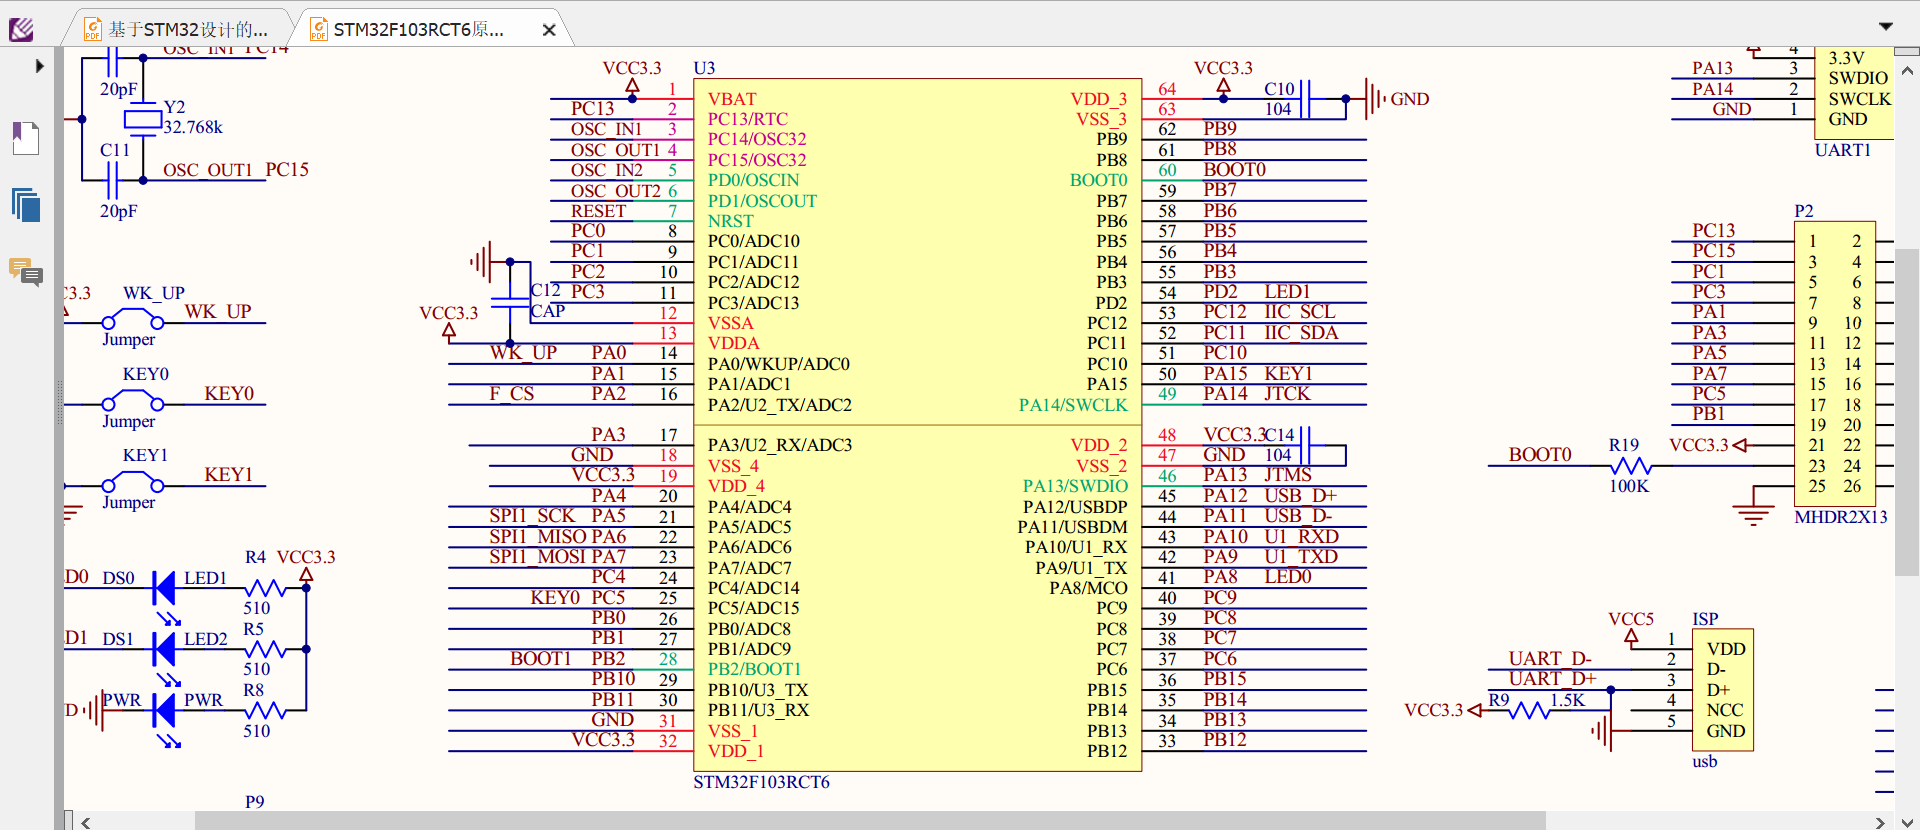
Task: Click the SPI1_MOSI net label
Action: (x=537, y=557)
